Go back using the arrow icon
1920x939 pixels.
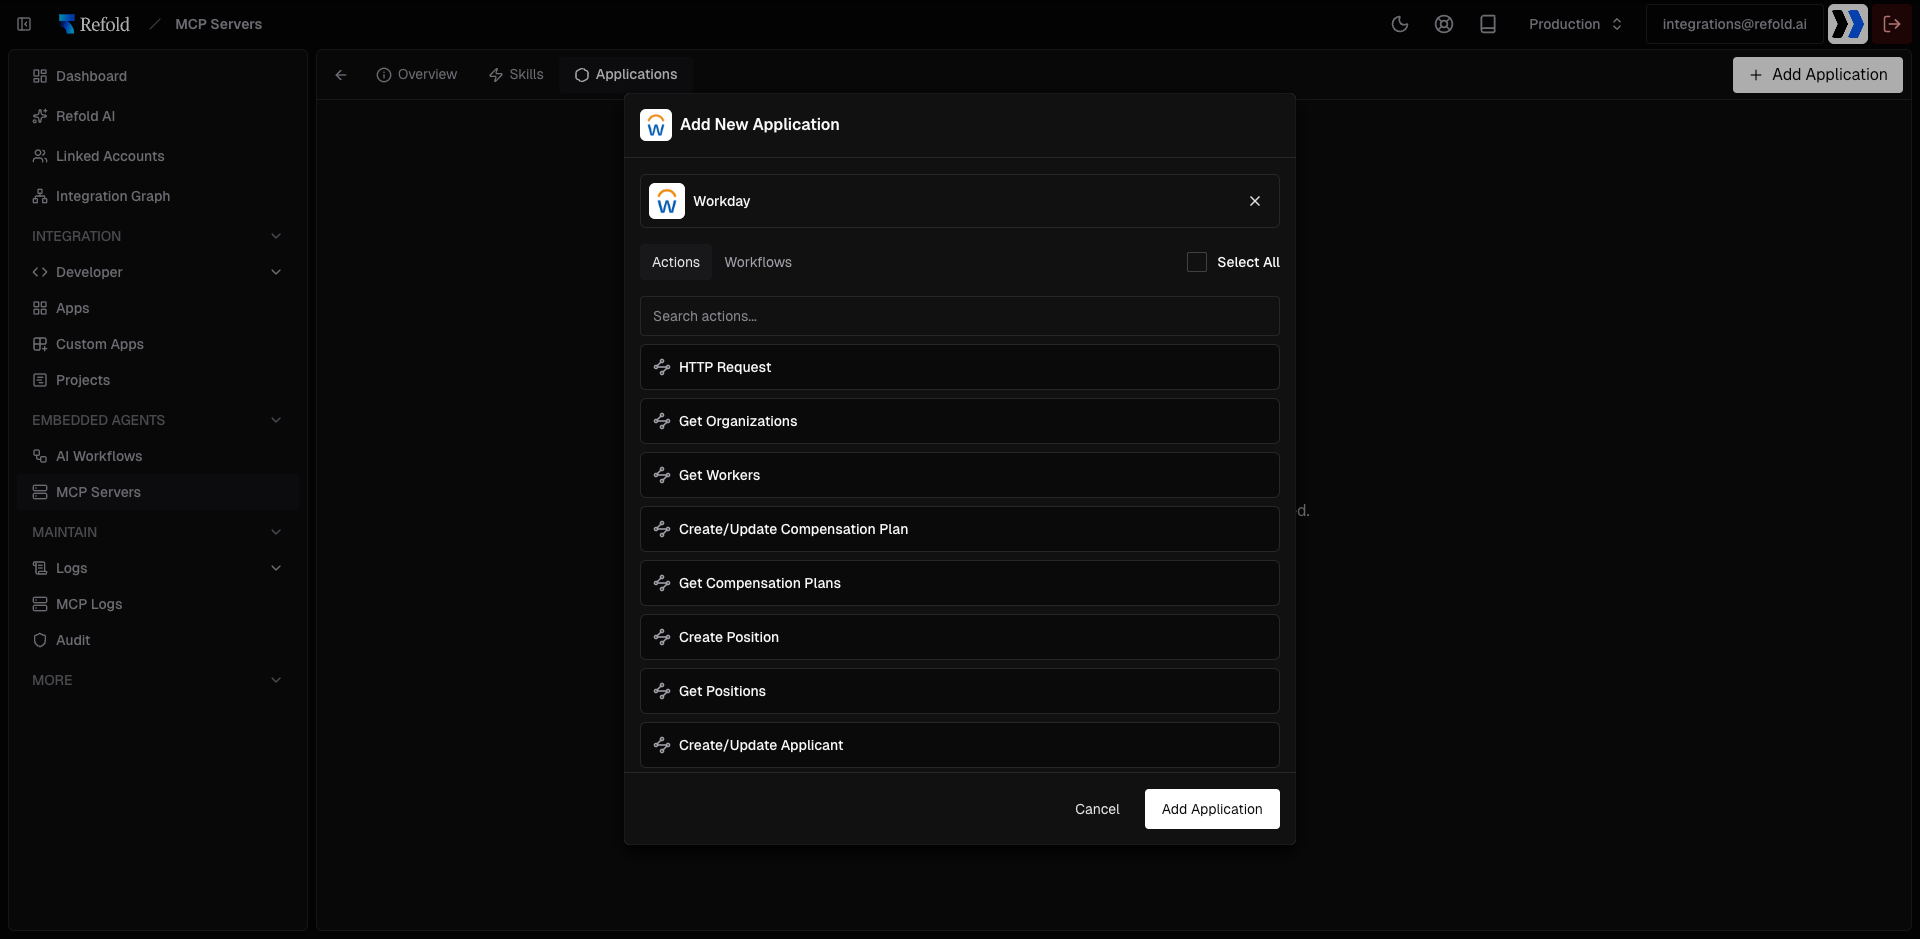(x=341, y=75)
